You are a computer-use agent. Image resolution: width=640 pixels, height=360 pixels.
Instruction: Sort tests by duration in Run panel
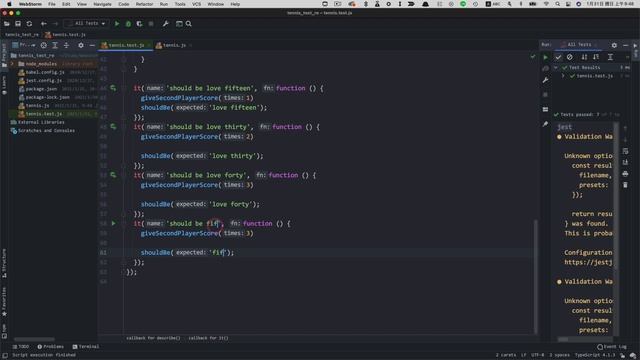pyautogui.click(x=596, y=57)
